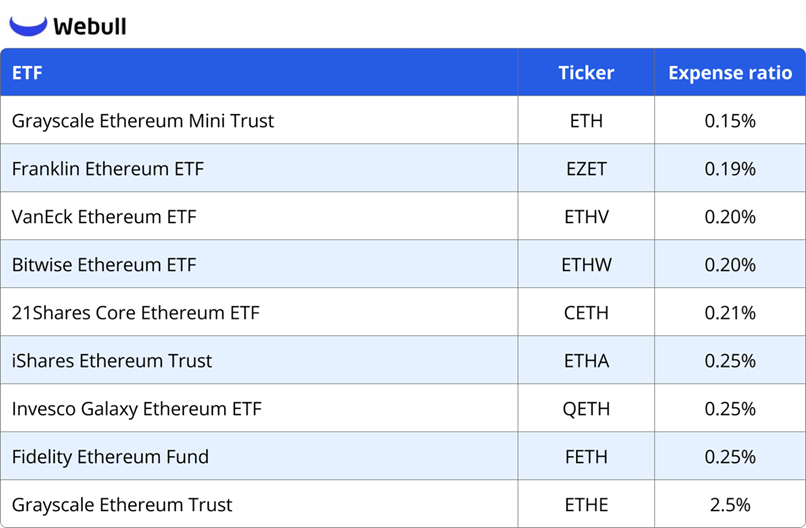Click Bitwise Ethereum ETF name
Viewport: 806px width, 528px height.
[x=104, y=265]
